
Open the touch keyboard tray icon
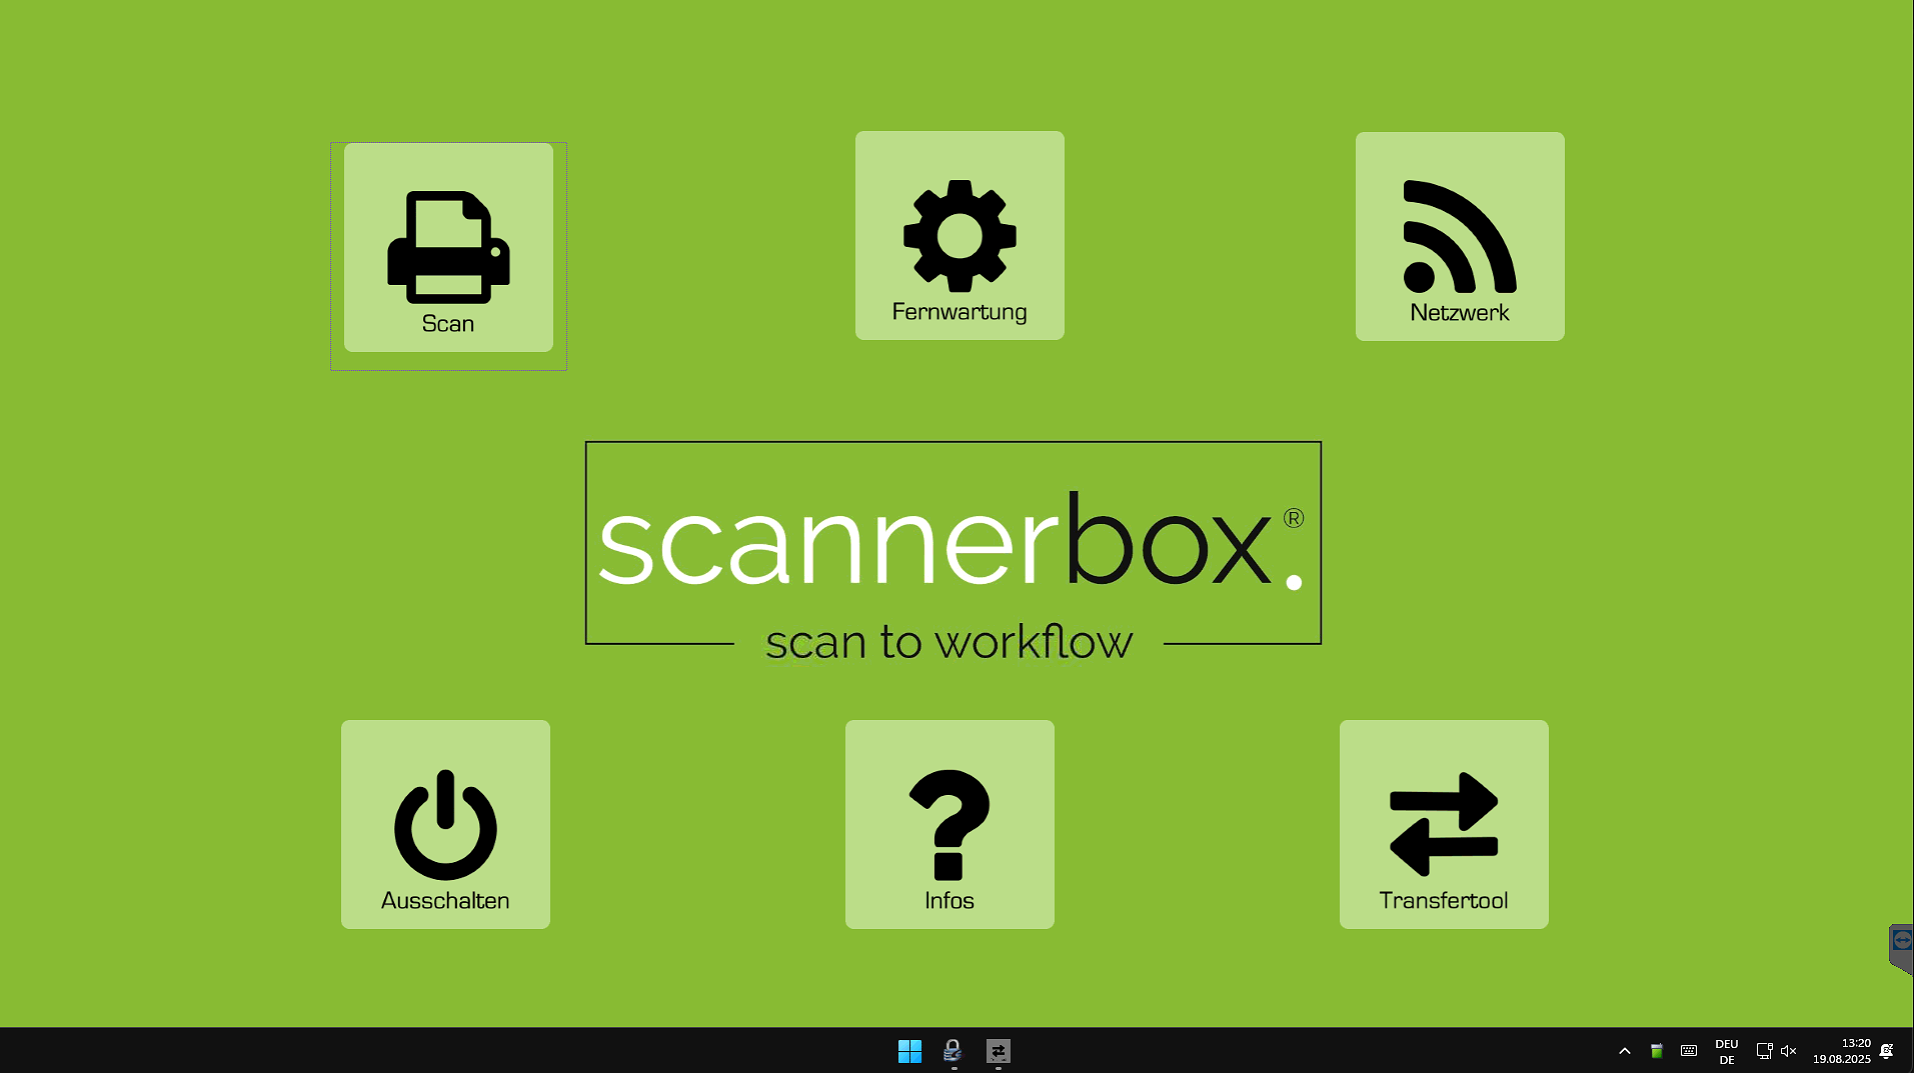tap(1688, 1051)
